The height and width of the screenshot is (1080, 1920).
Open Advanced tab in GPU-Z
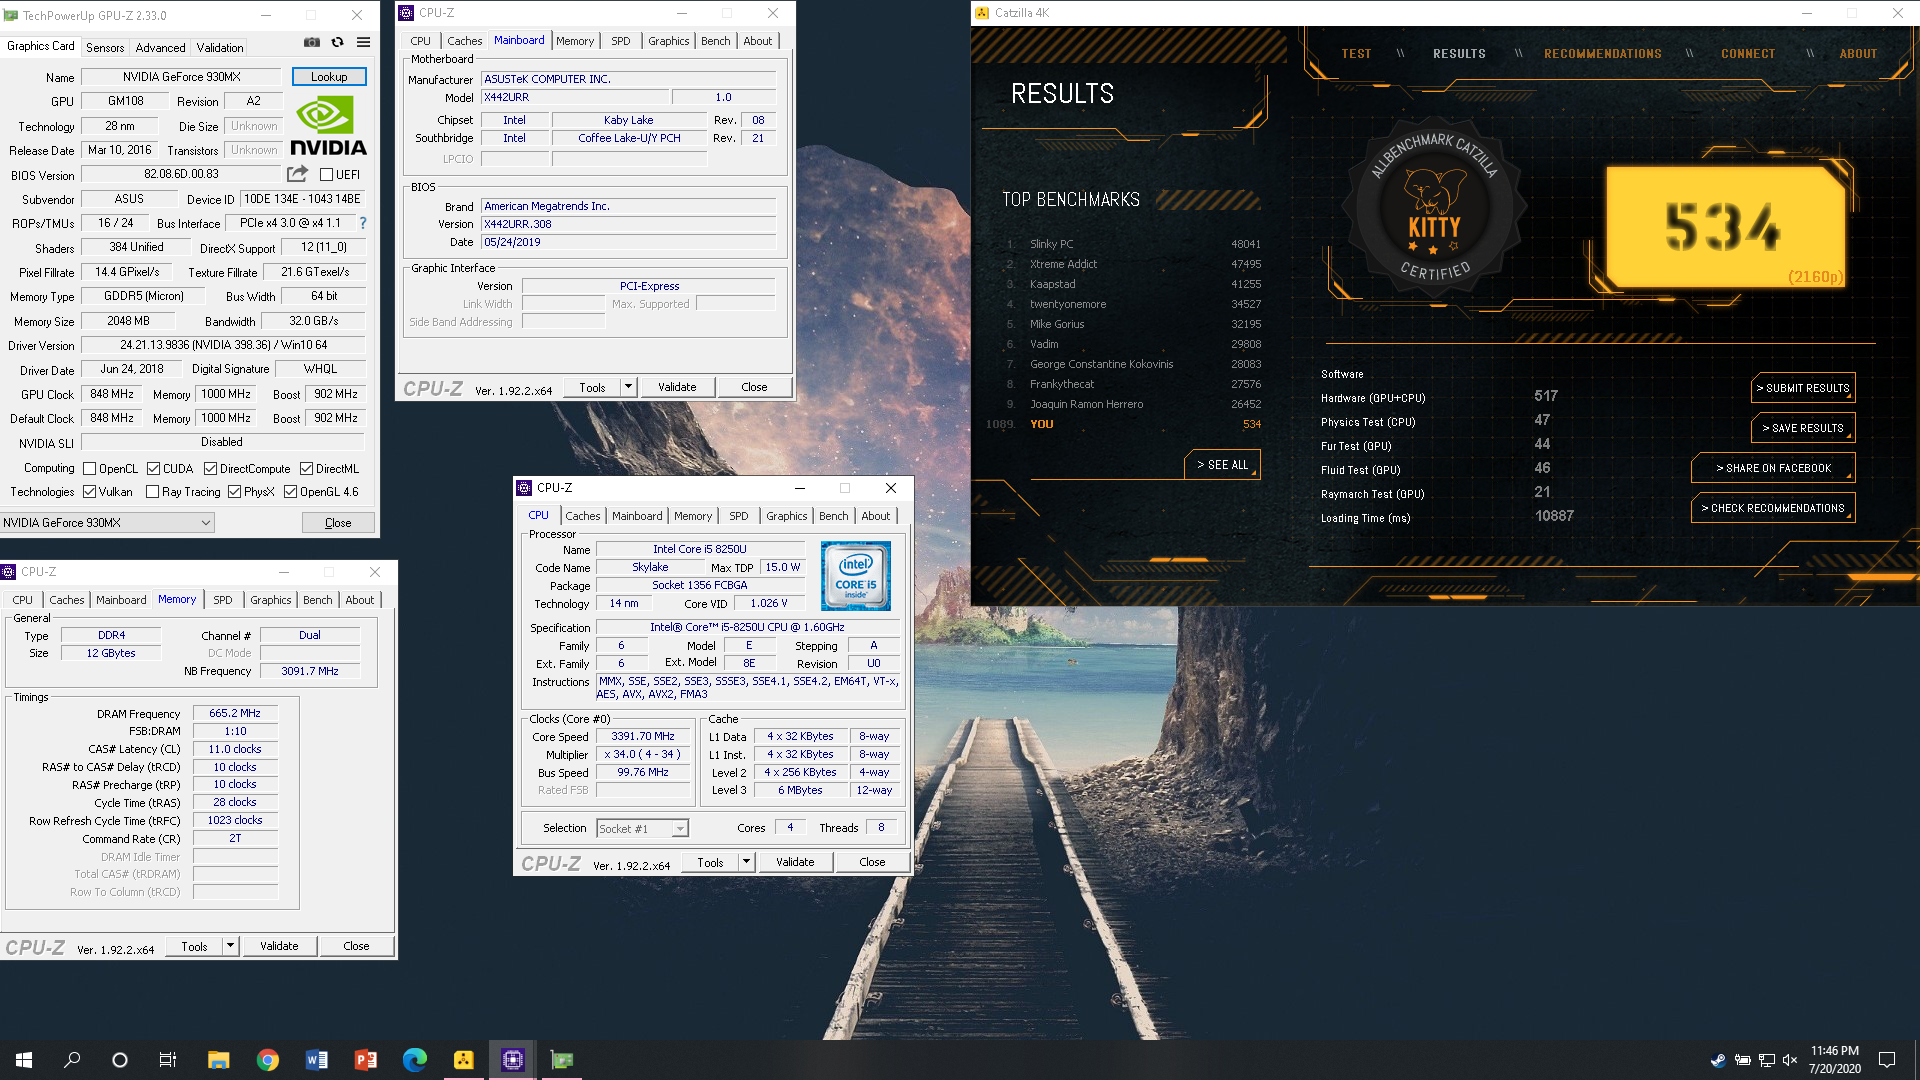click(x=160, y=47)
